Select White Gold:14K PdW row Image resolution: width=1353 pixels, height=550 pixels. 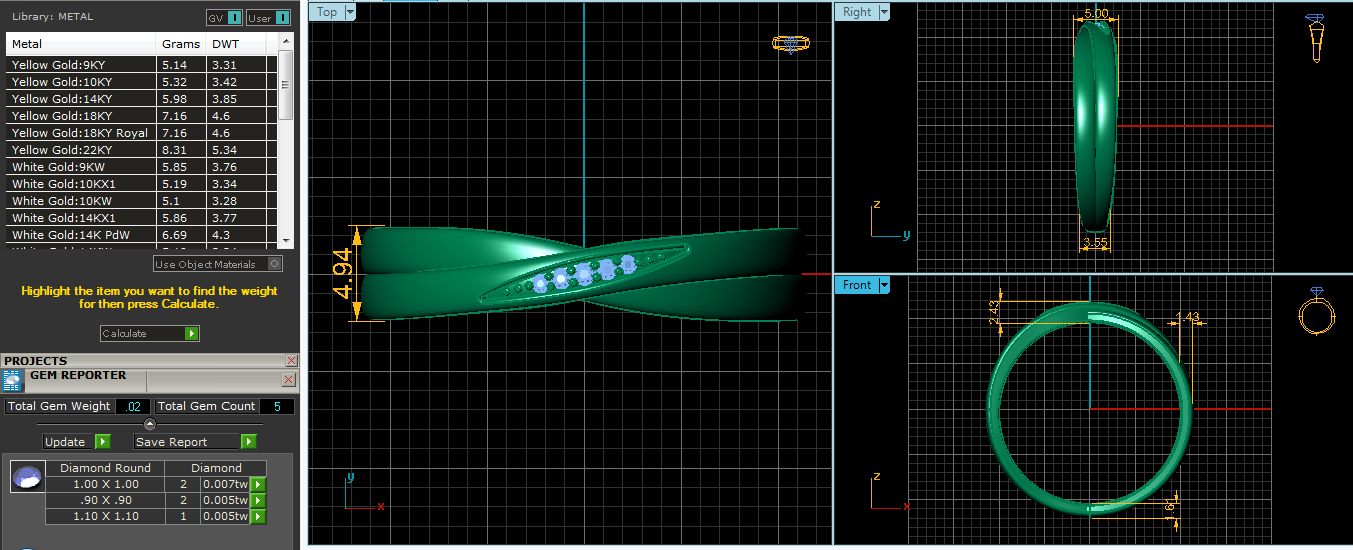(x=141, y=234)
